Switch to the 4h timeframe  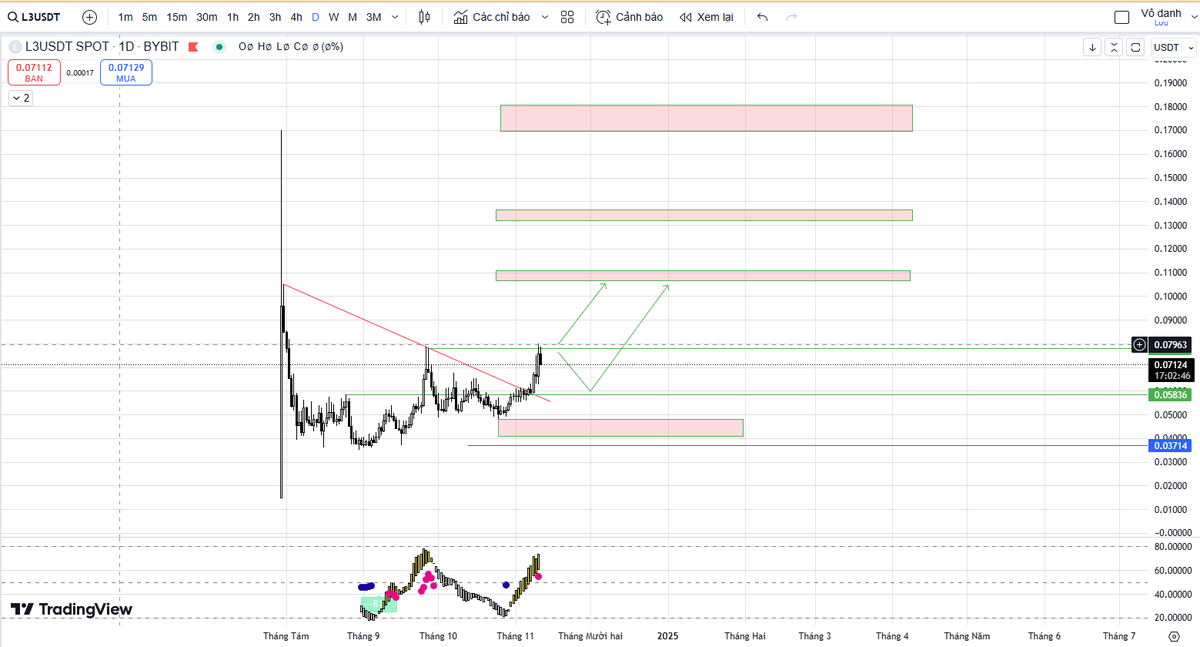click(296, 17)
